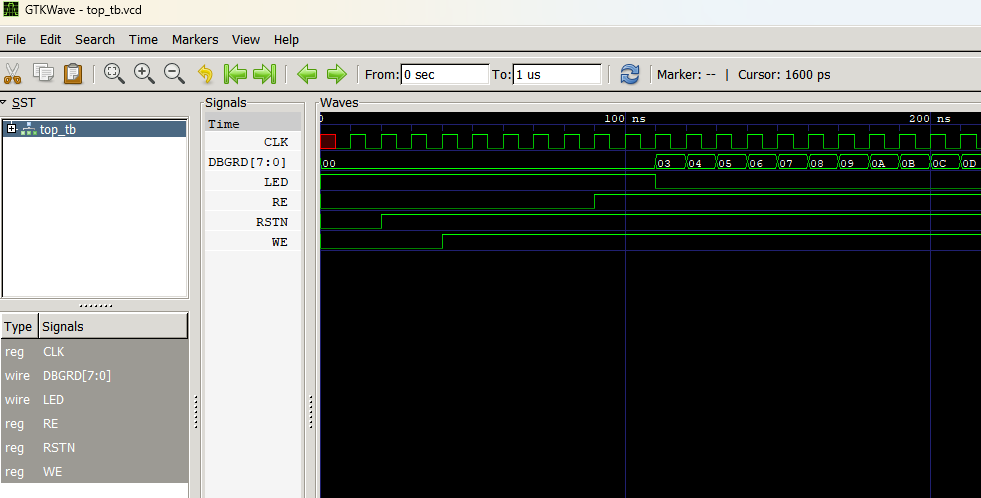Click the To time input field
The height and width of the screenshot is (498, 981).
point(557,74)
